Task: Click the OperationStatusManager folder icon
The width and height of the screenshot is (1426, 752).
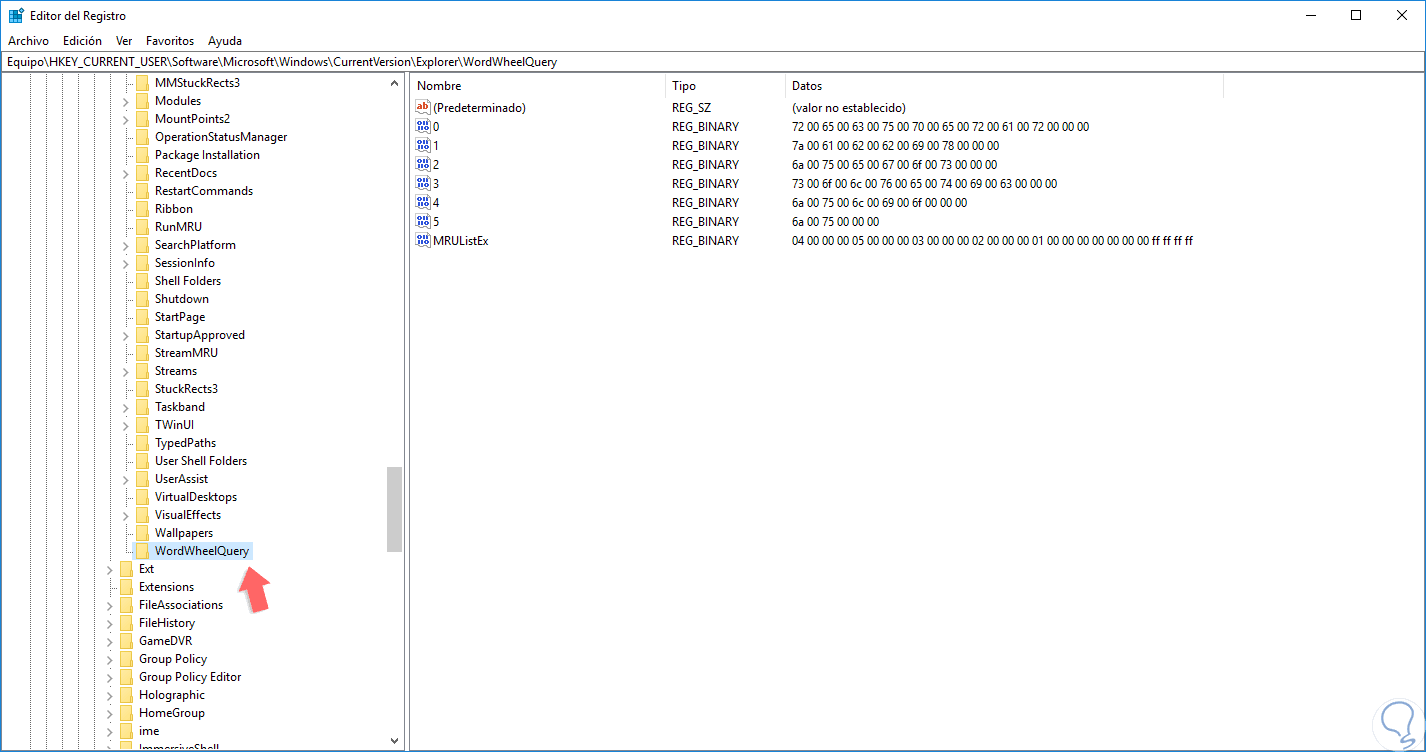Action: [142, 137]
